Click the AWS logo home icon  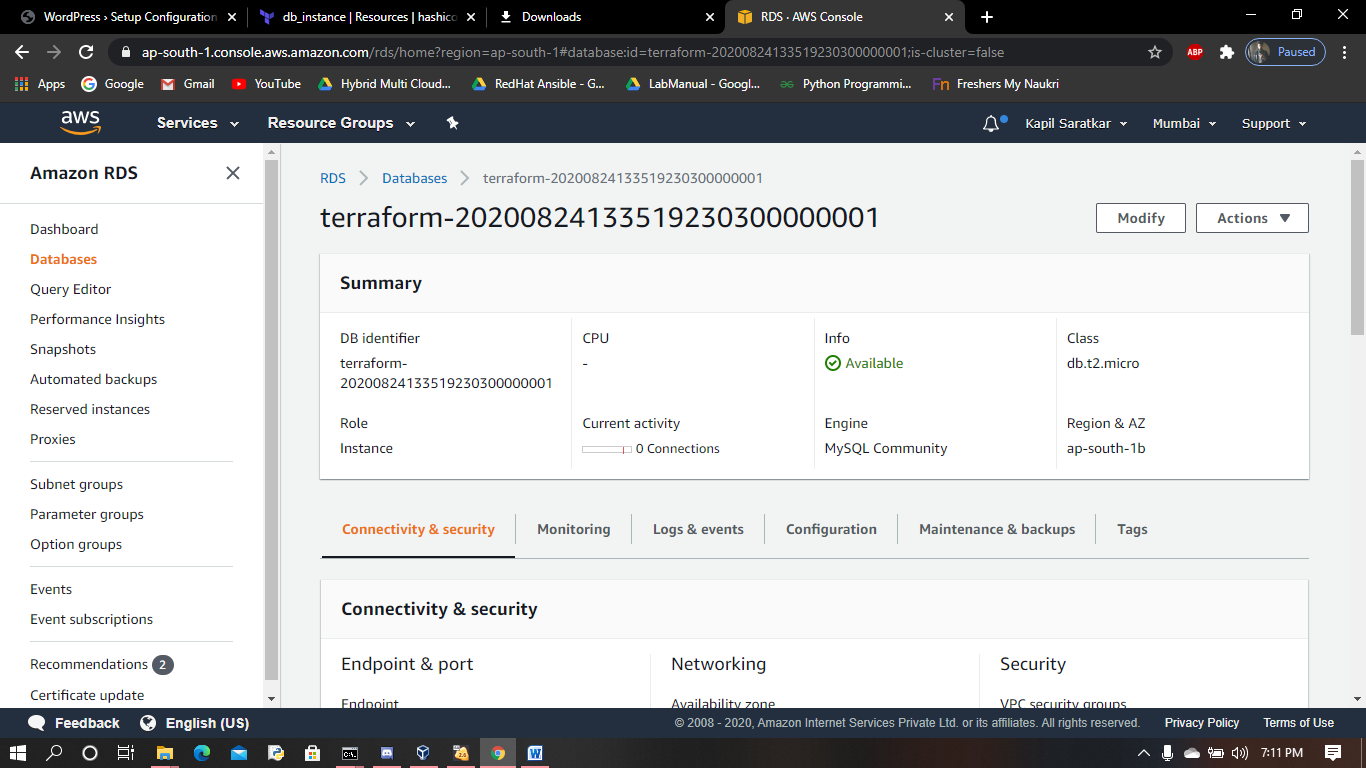pyautogui.click(x=80, y=122)
